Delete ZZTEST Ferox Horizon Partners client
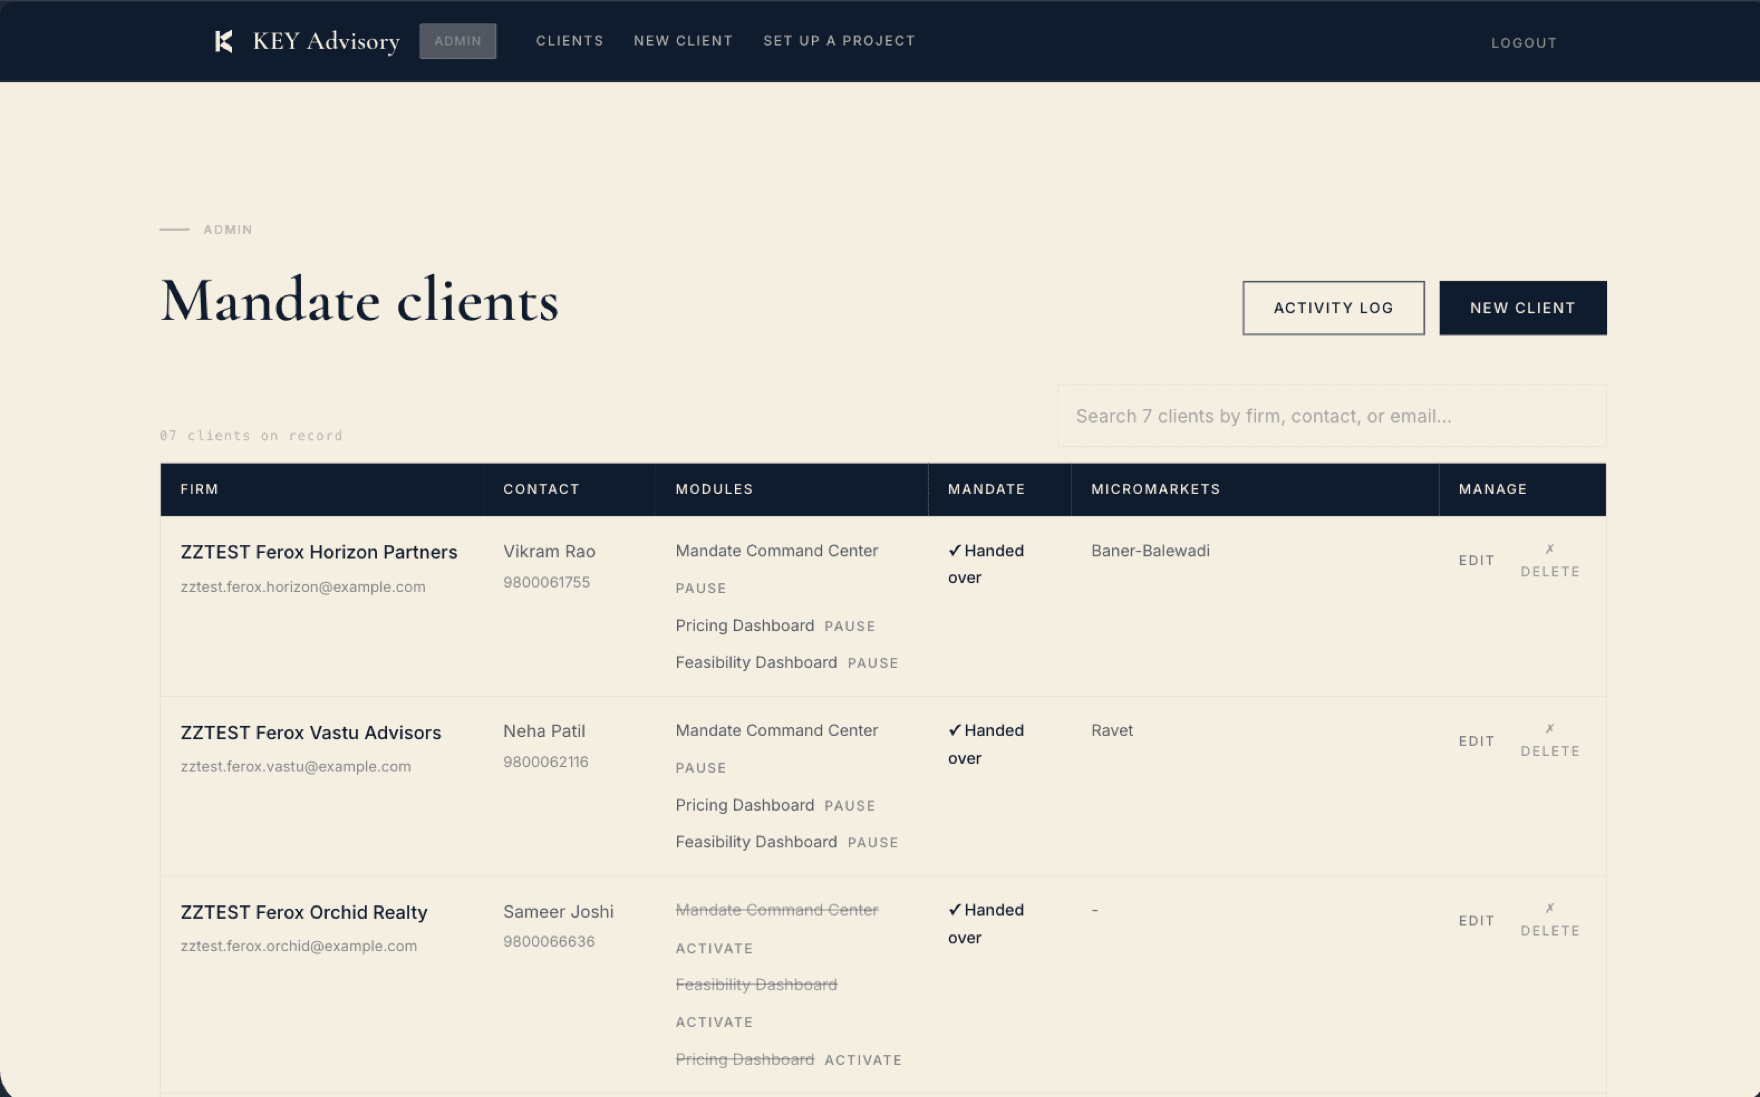 coord(1550,561)
